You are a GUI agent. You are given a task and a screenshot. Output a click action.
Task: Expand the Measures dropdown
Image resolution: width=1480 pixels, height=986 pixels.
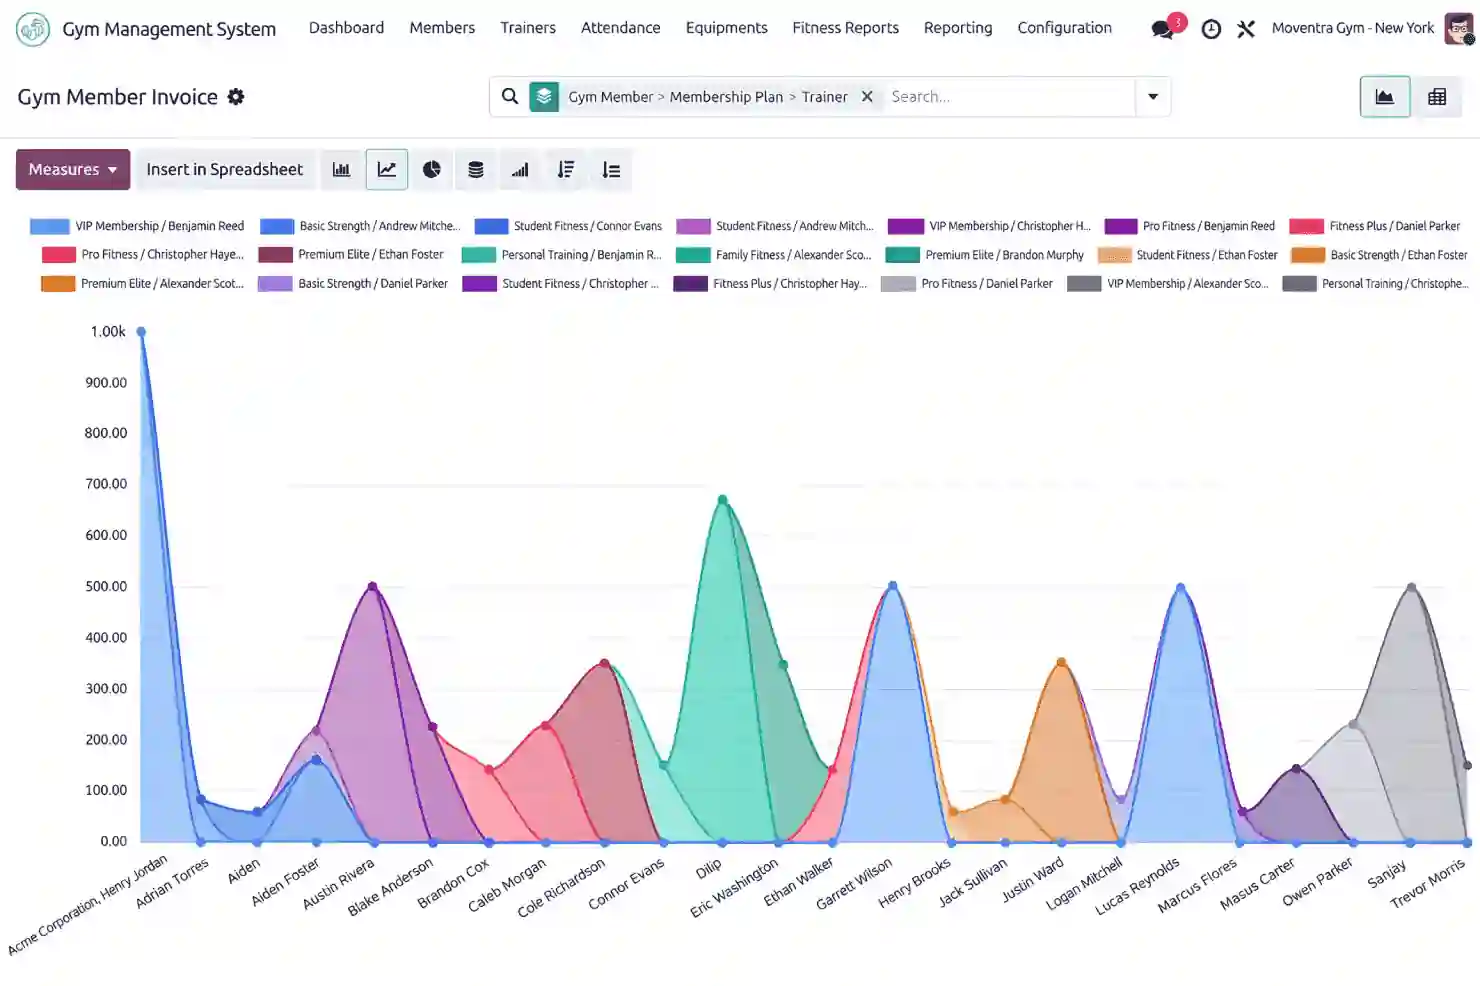point(73,170)
